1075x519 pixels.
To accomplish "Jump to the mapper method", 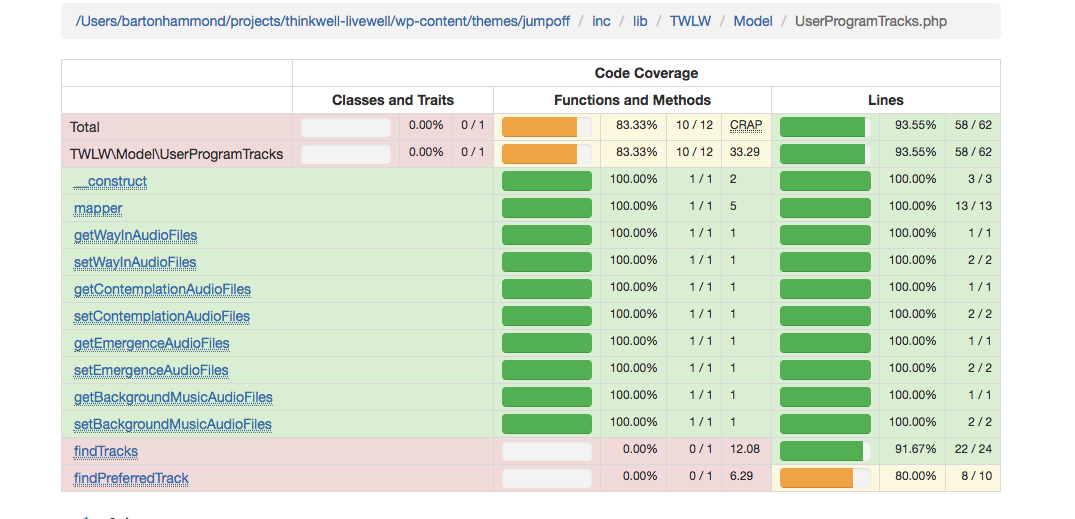I will click(x=98, y=208).
